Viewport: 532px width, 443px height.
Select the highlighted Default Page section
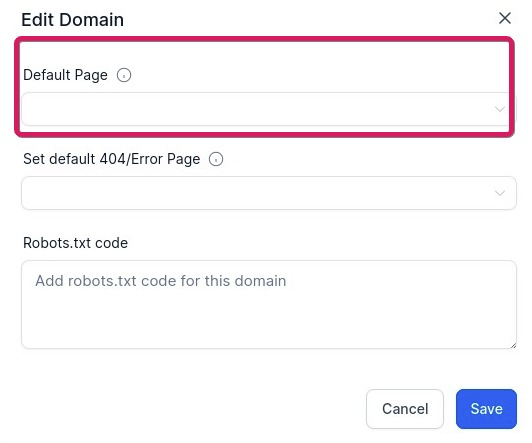(265, 87)
